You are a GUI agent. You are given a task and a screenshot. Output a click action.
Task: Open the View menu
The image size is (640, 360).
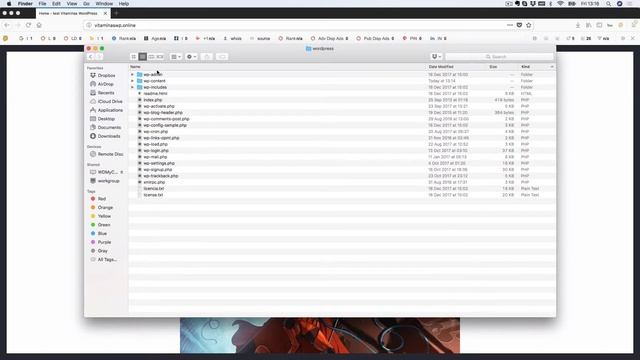coord(72,4)
